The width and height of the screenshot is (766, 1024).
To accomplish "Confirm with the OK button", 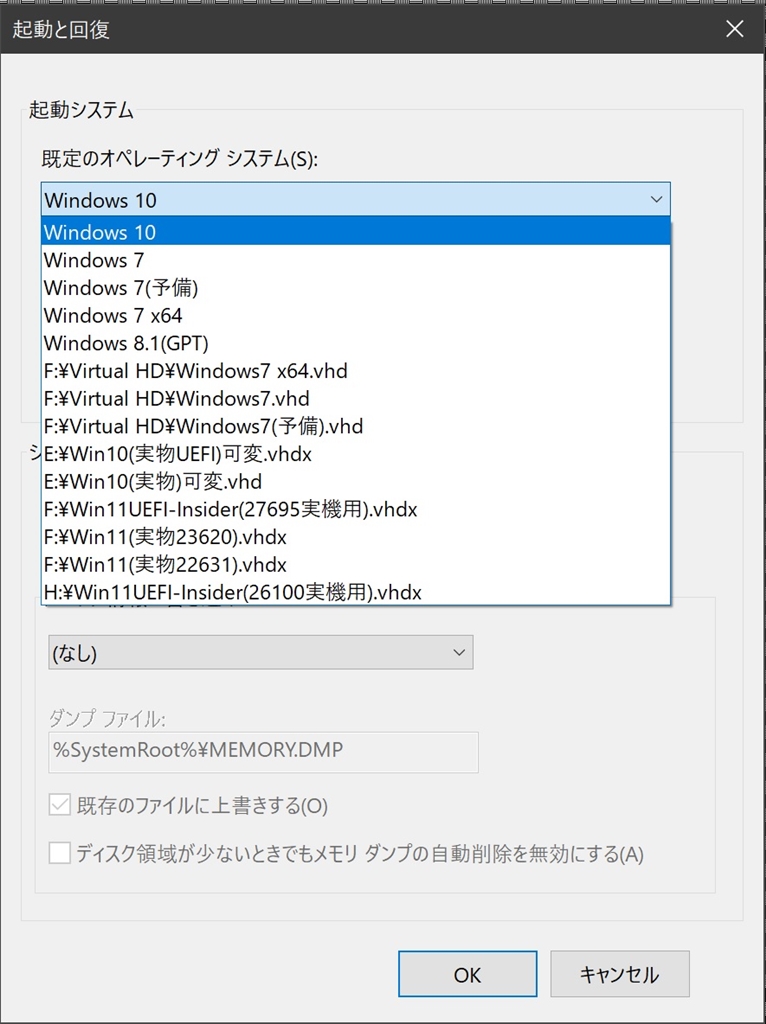I will click(x=468, y=975).
